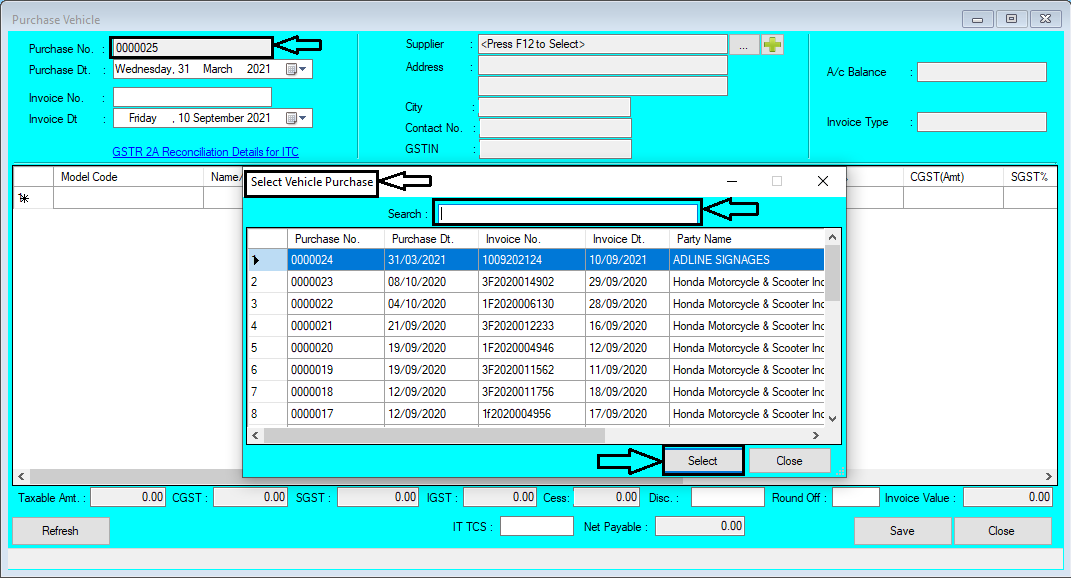
Task: Click the A/c Balance field
Action: click(x=982, y=72)
